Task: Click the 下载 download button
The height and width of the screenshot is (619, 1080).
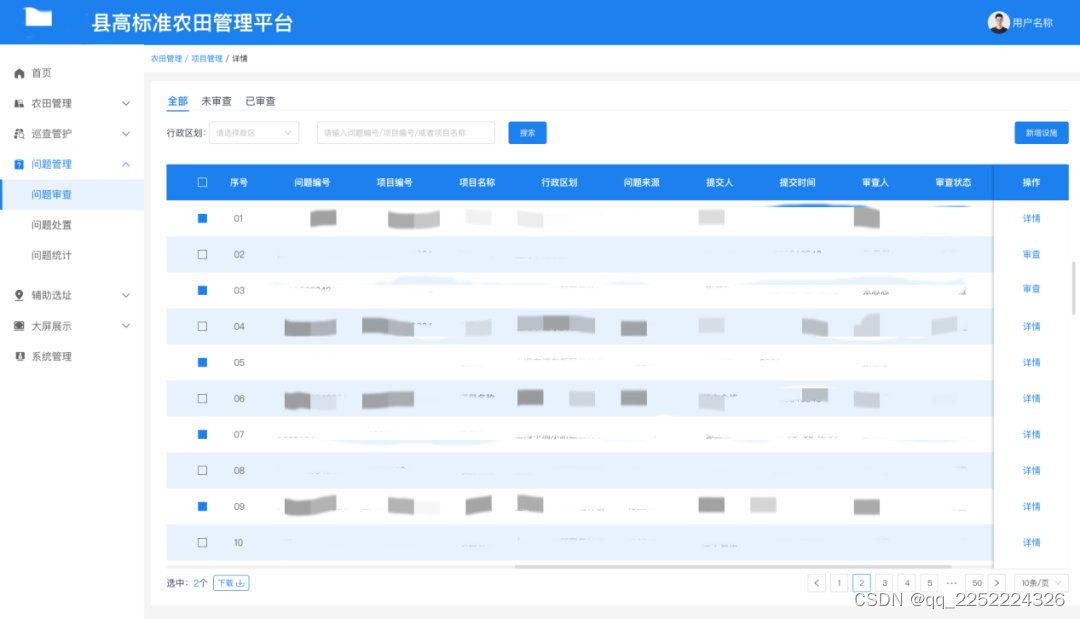Action: pos(231,583)
